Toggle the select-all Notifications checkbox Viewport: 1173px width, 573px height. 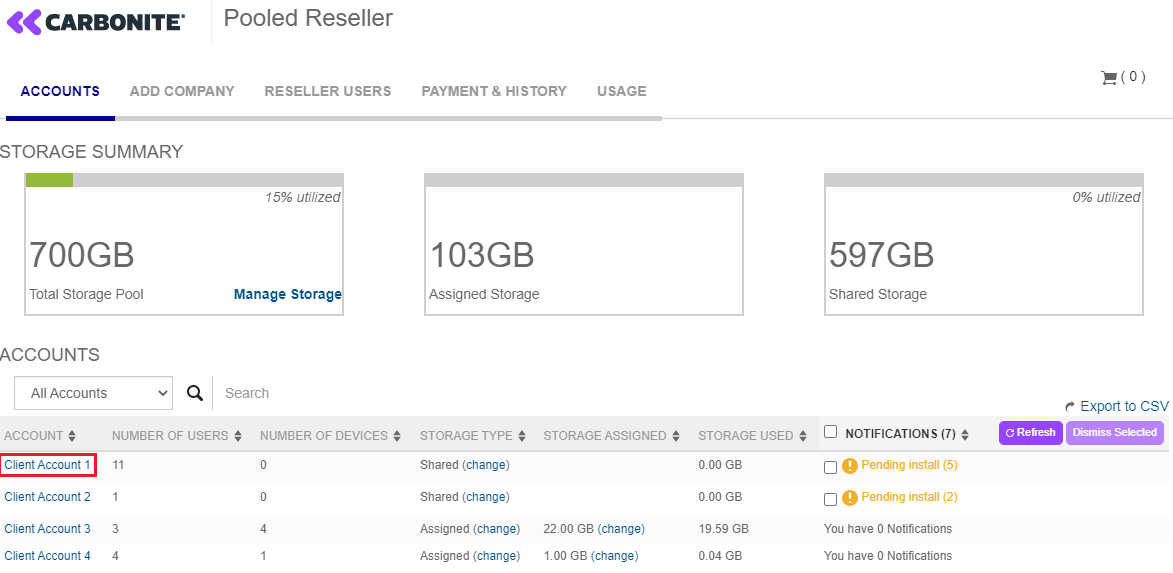830,432
